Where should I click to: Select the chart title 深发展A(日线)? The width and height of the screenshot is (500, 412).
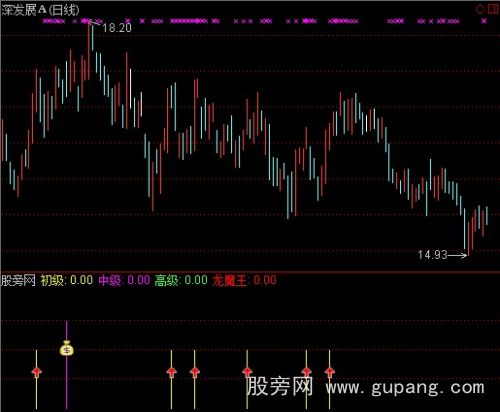point(40,10)
